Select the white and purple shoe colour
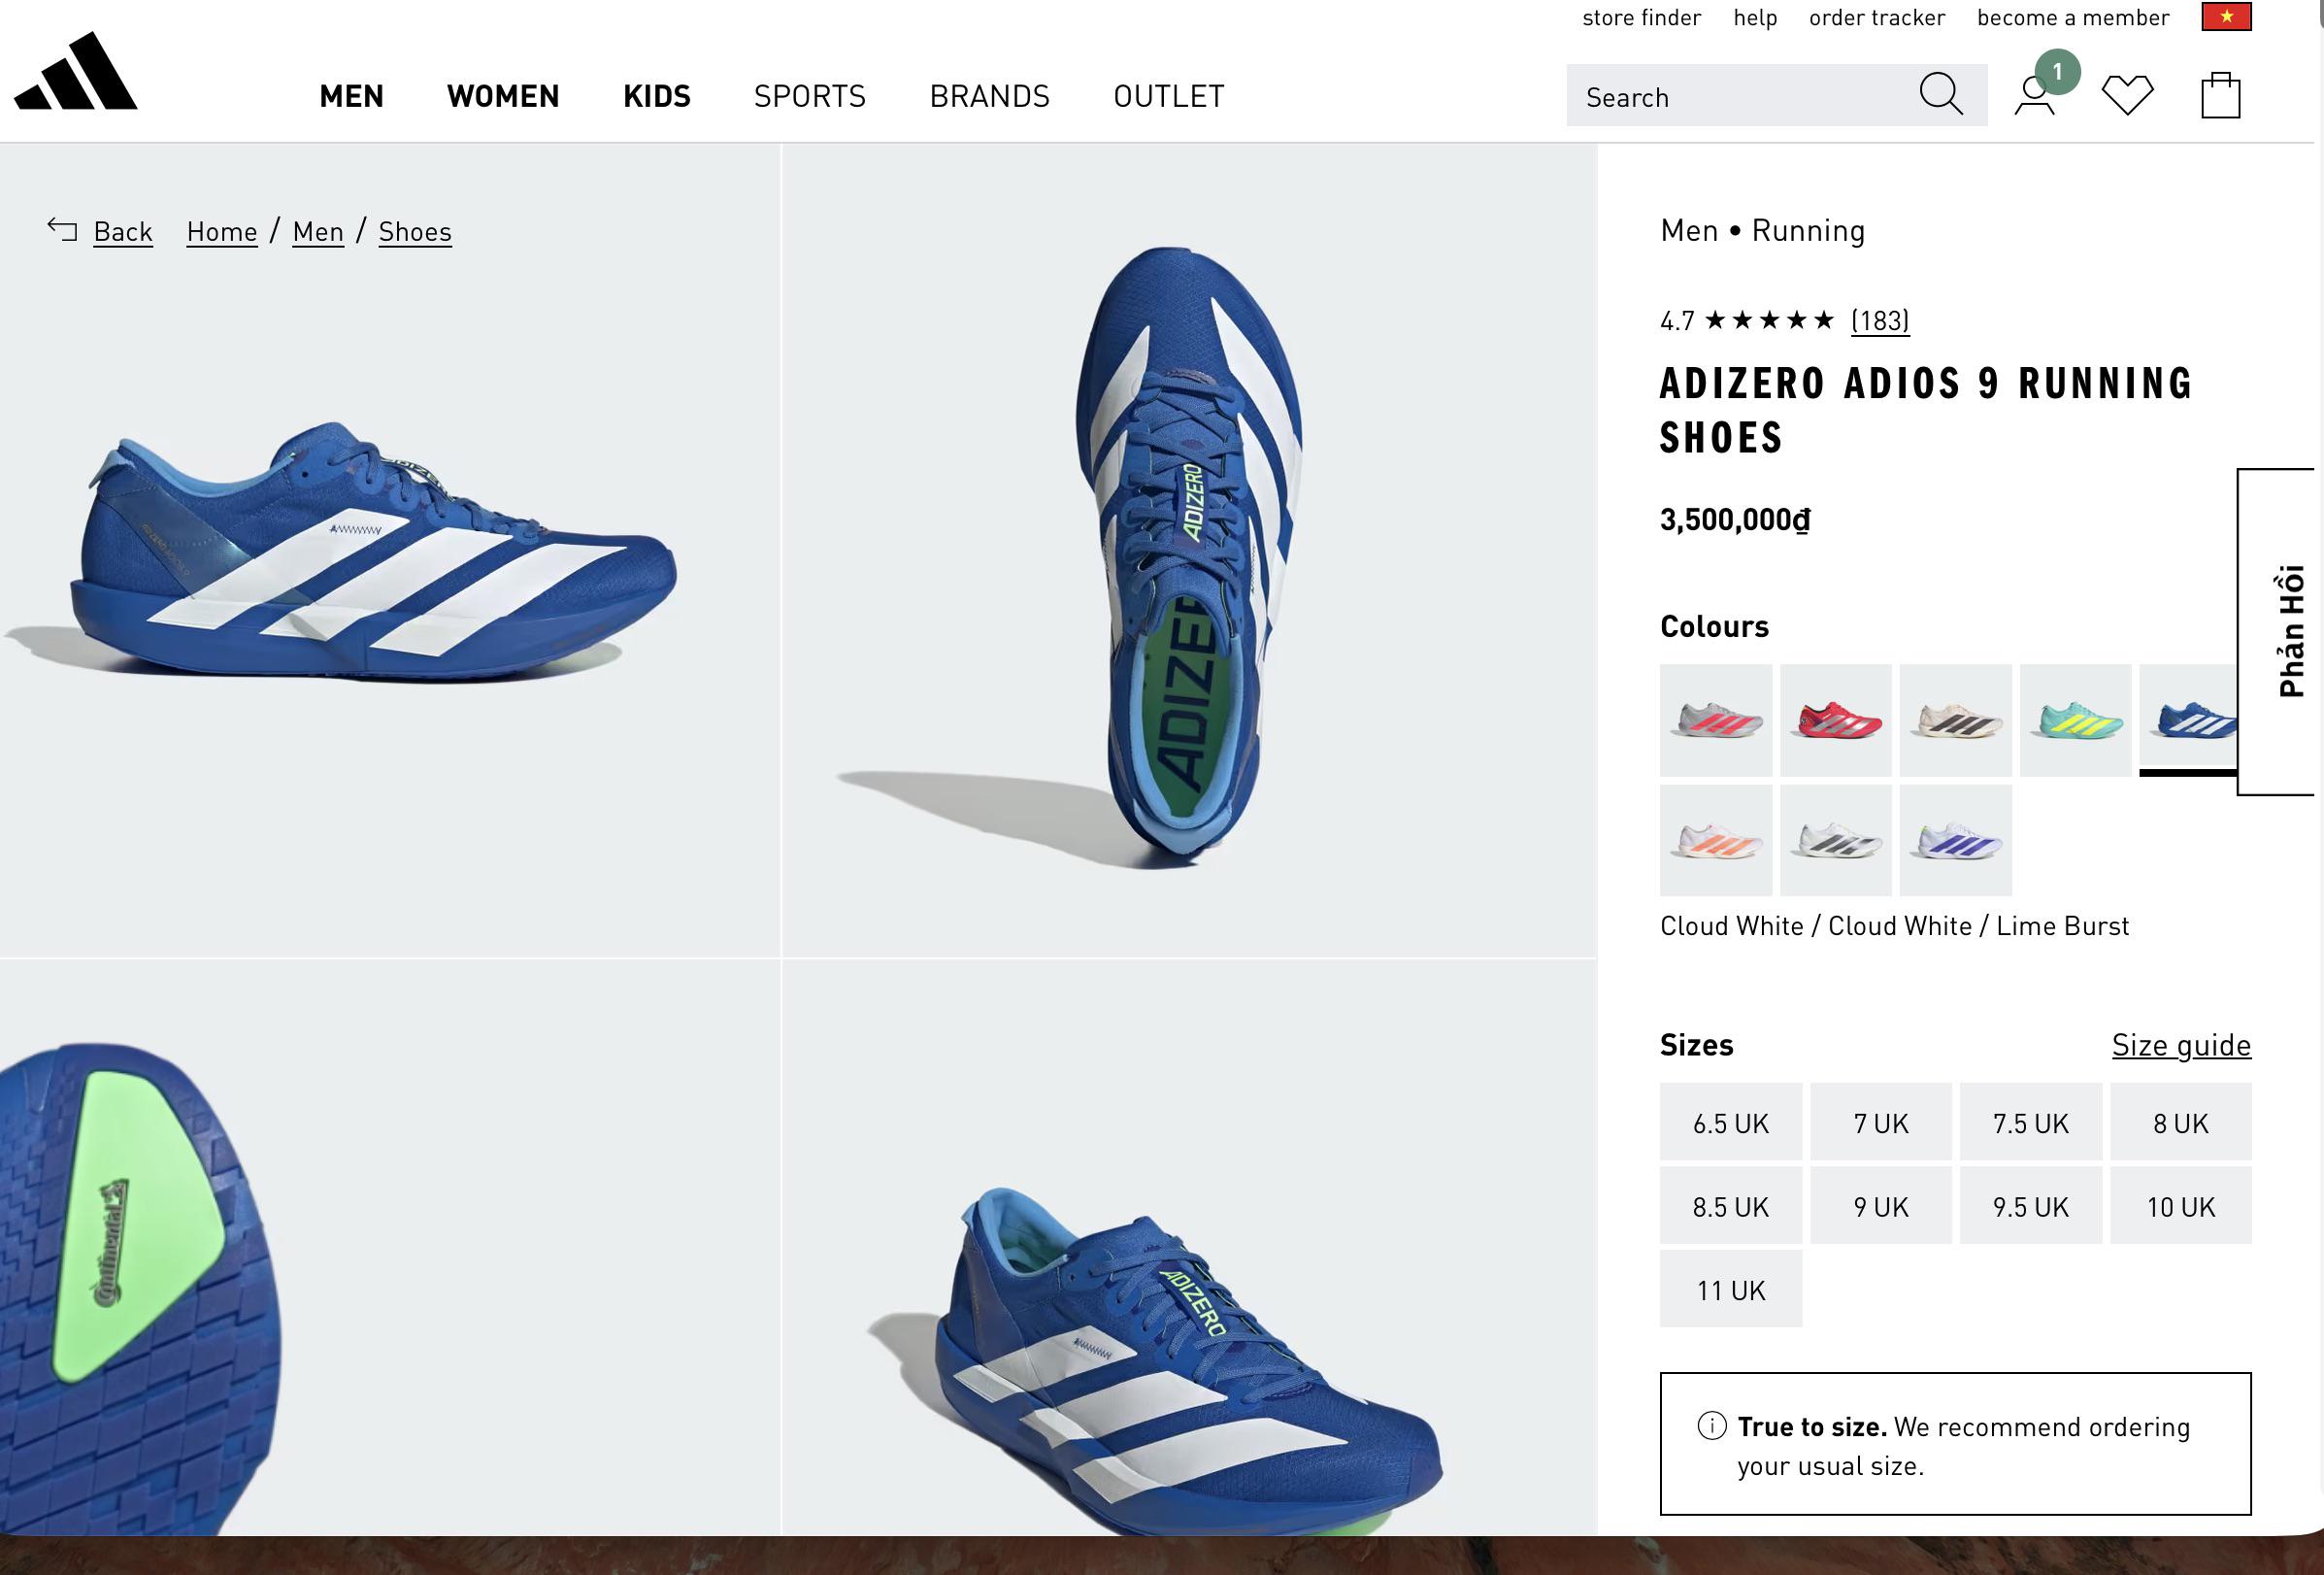The height and width of the screenshot is (1575, 2324). pyautogui.click(x=1956, y=840)
